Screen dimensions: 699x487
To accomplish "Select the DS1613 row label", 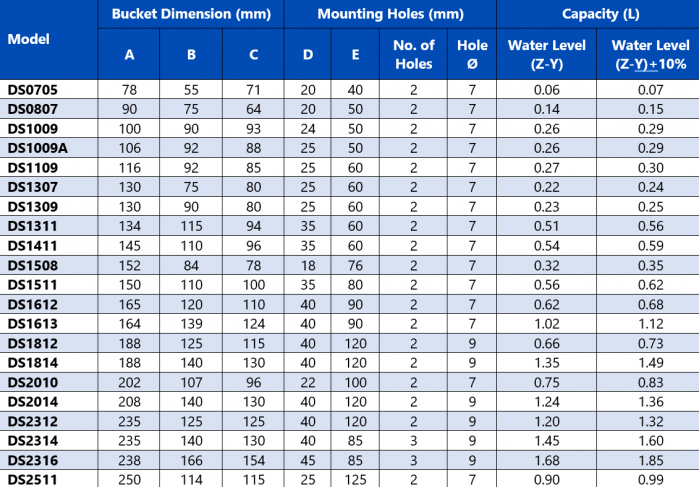I will 31,323.
